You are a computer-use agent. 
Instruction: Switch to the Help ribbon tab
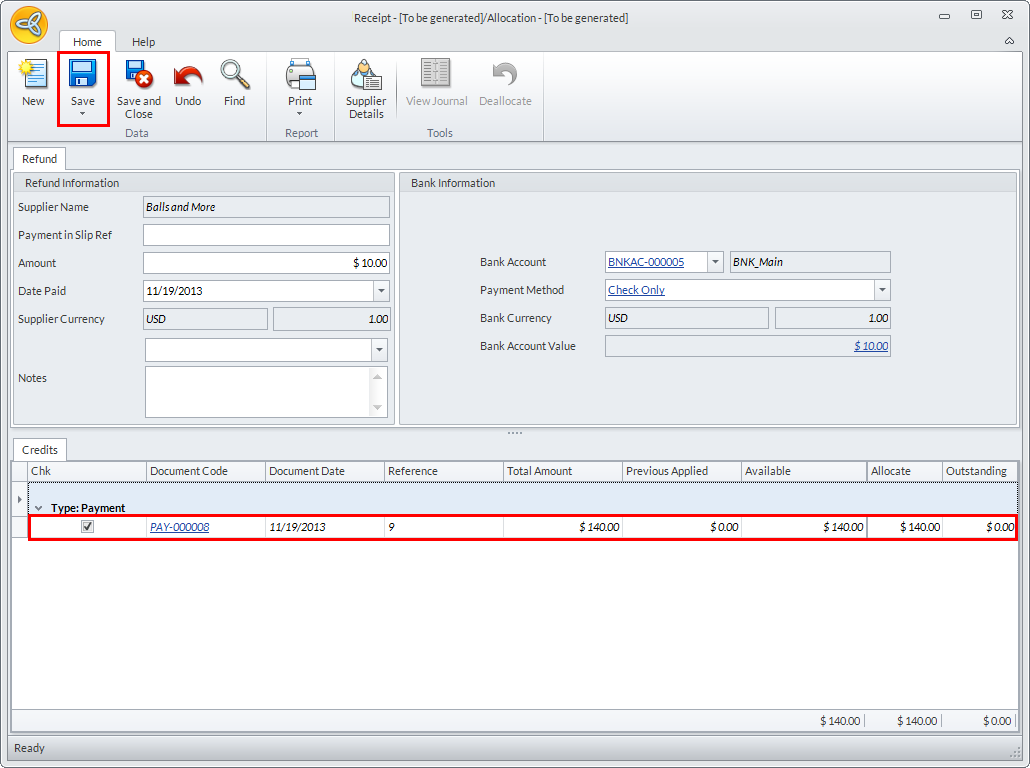[x=143, y=42]
